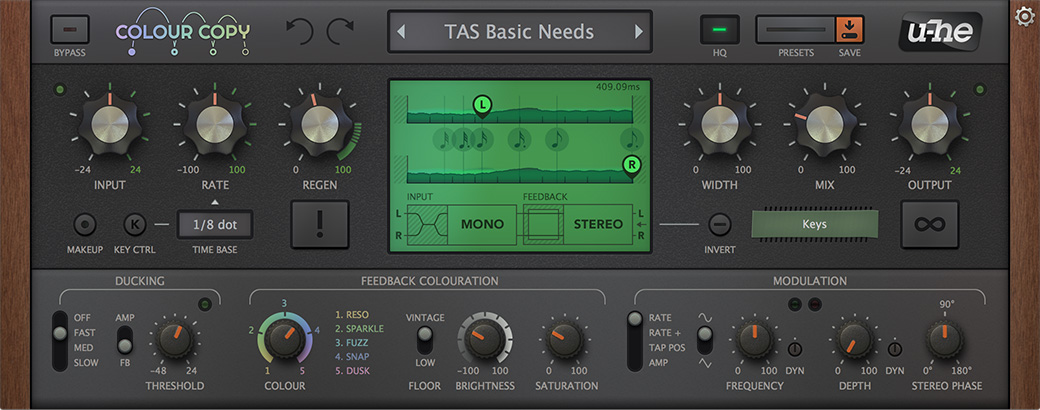Viewport: 1040px width, 410px height.
Task: Select colour 2. SPARKLE
Action: tap(359, 328)
